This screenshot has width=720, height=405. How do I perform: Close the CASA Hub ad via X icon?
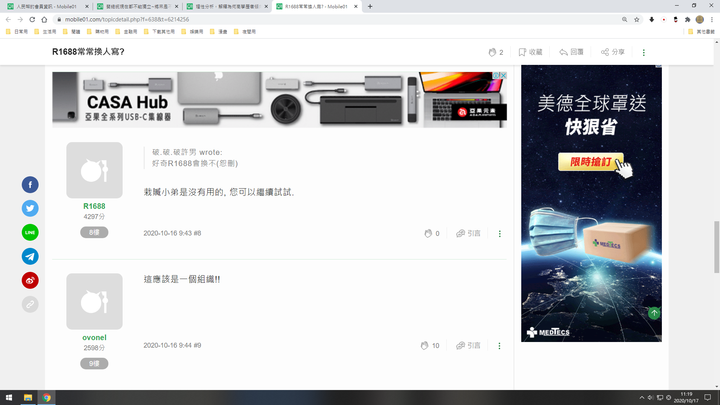[503, 75]
